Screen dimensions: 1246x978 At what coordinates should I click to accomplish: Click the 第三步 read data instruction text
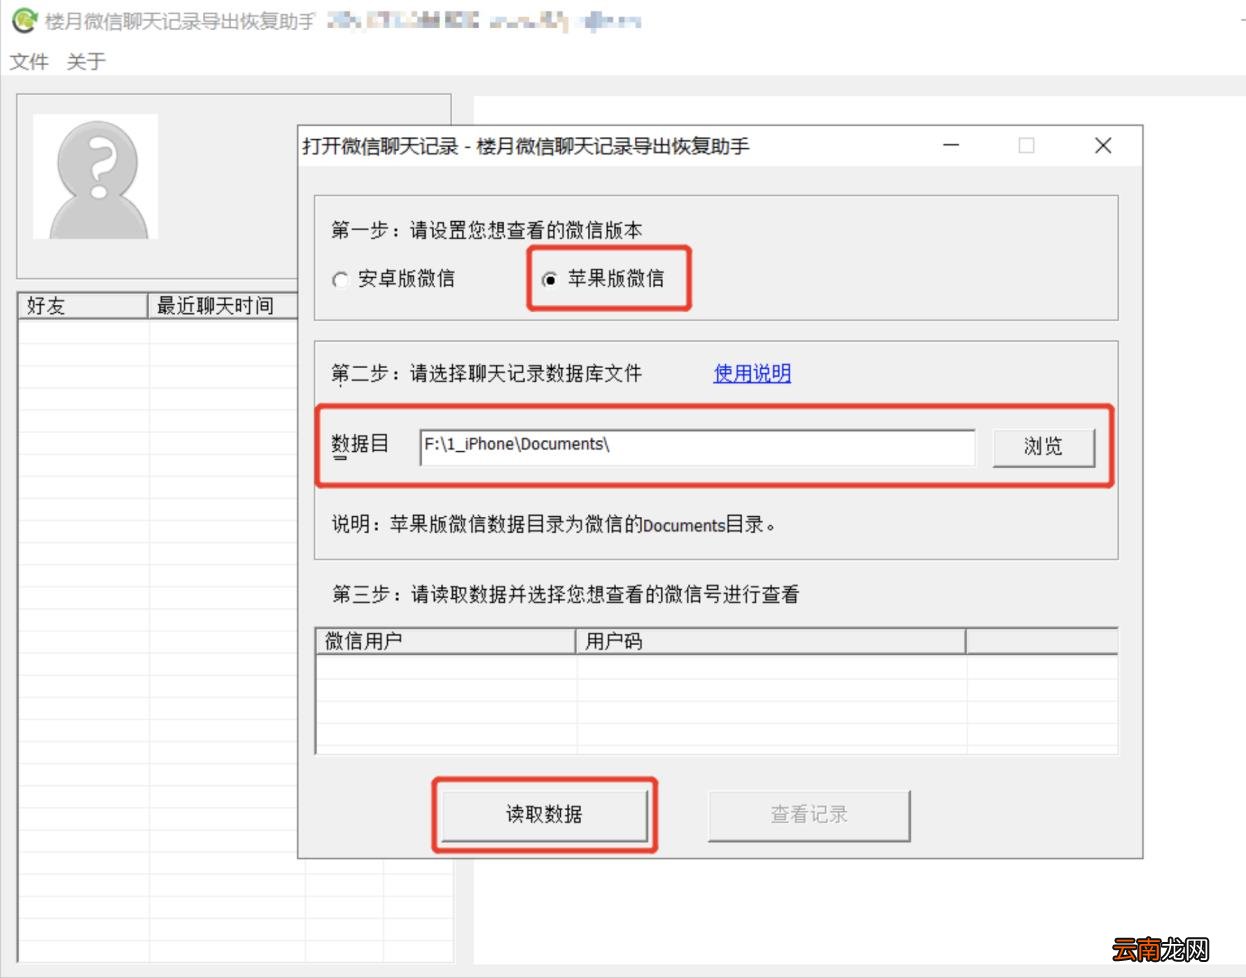566,594
